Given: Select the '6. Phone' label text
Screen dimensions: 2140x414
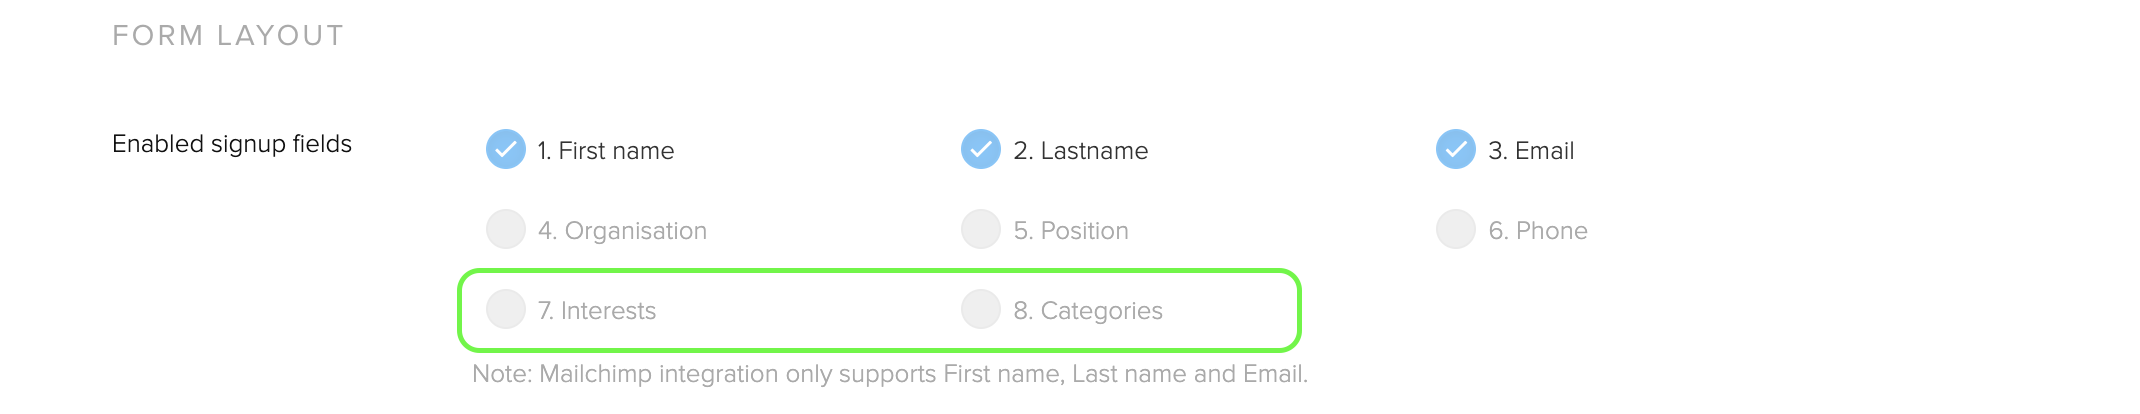Looking at the screenshot, I should 1538,231.
